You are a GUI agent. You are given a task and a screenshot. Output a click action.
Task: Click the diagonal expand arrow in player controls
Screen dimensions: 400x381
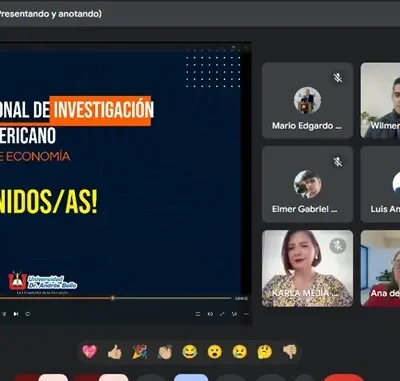[222, 314]
